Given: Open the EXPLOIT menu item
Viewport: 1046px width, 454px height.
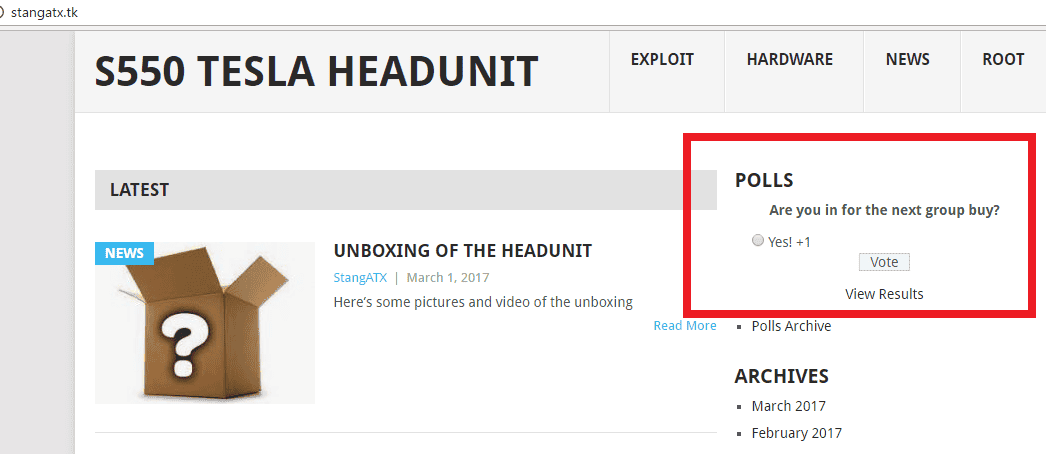Looking at the screenshot, I should pyautogui.click(x=662, y=60).
